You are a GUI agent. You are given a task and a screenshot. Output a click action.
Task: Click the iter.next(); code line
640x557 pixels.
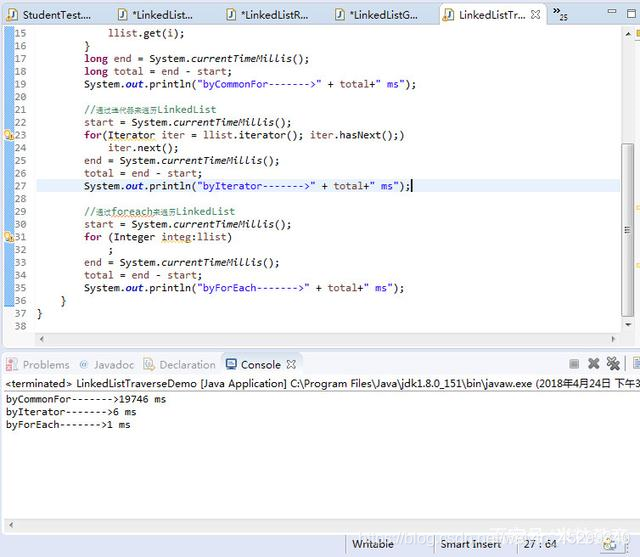[143, 148]
